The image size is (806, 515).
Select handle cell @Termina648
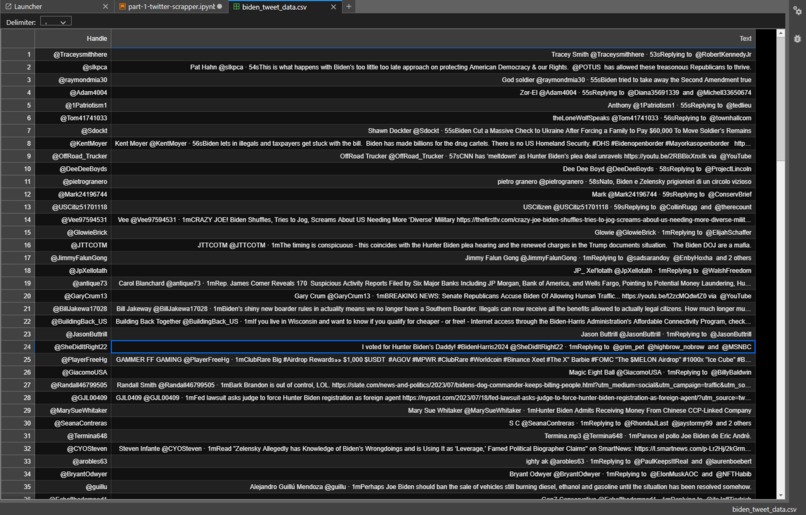(x=73, y=436)
